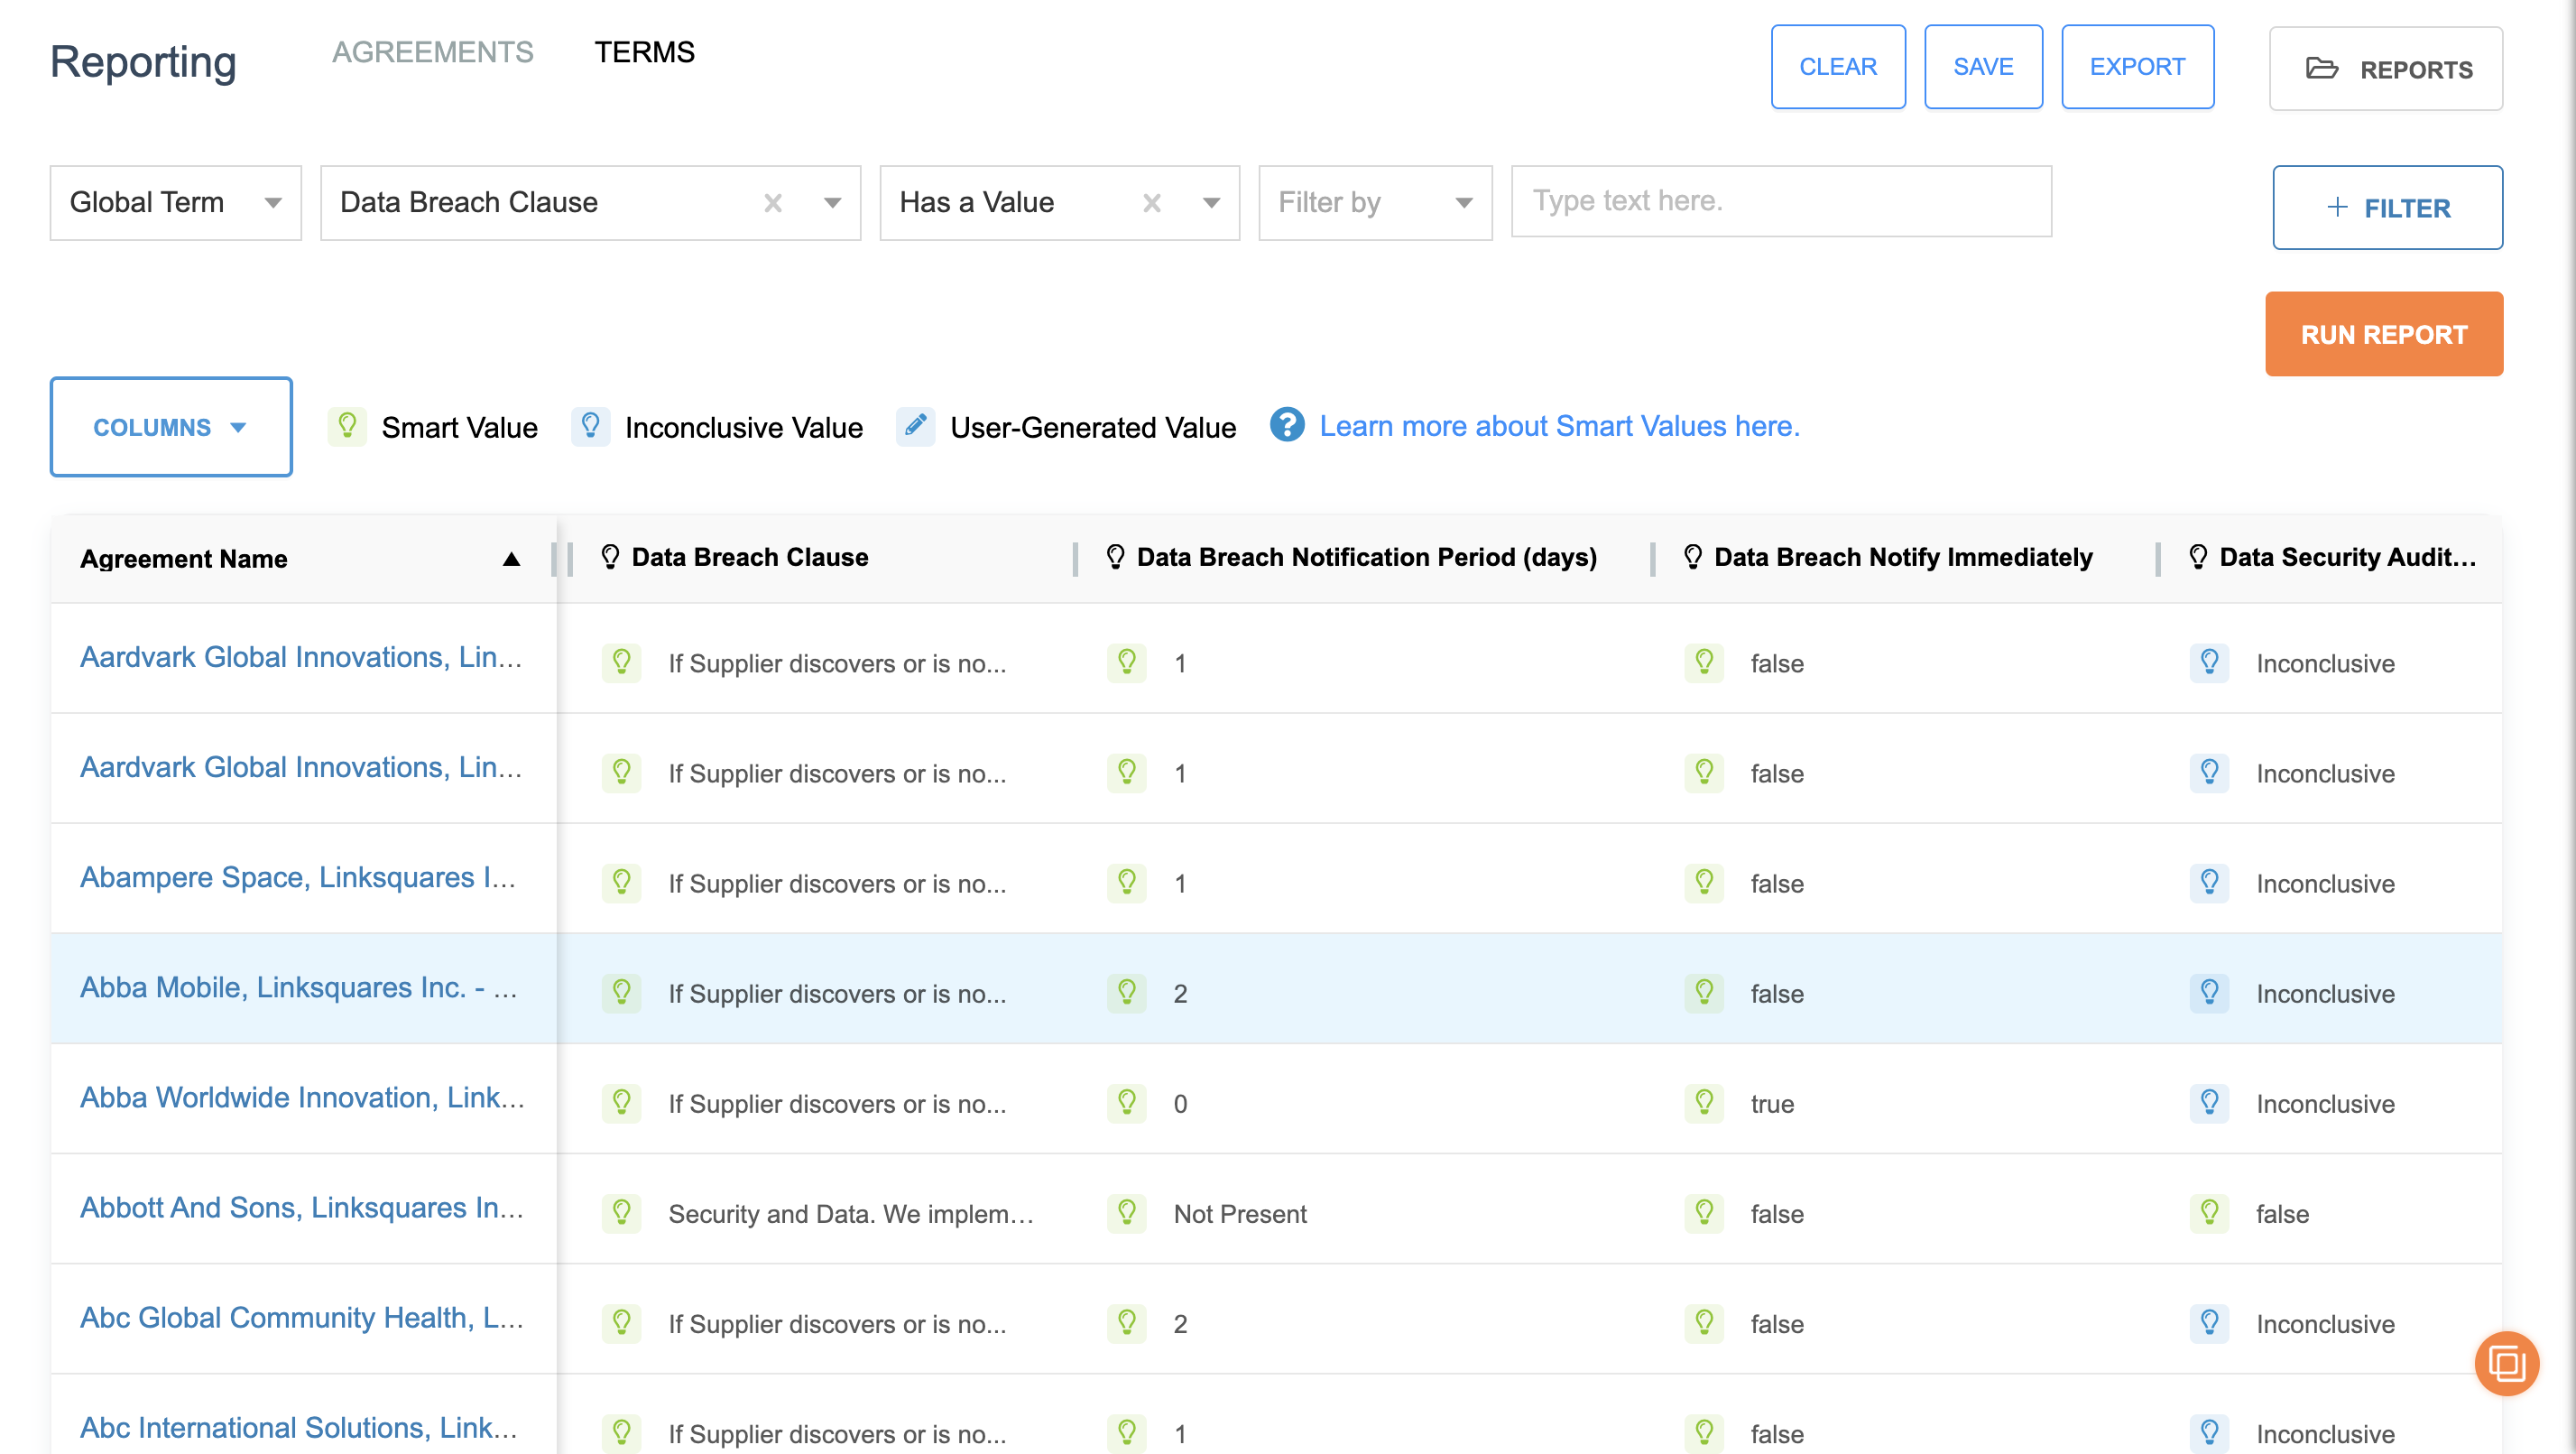This screenshot has height=1454, width=2576.
Task: Clear the Data Breach Clause filter with its X
Action: [x=772, y=203]
